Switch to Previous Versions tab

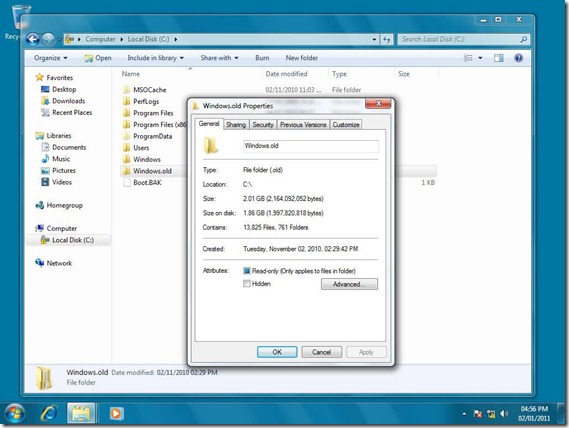click(x=303, y=125)
